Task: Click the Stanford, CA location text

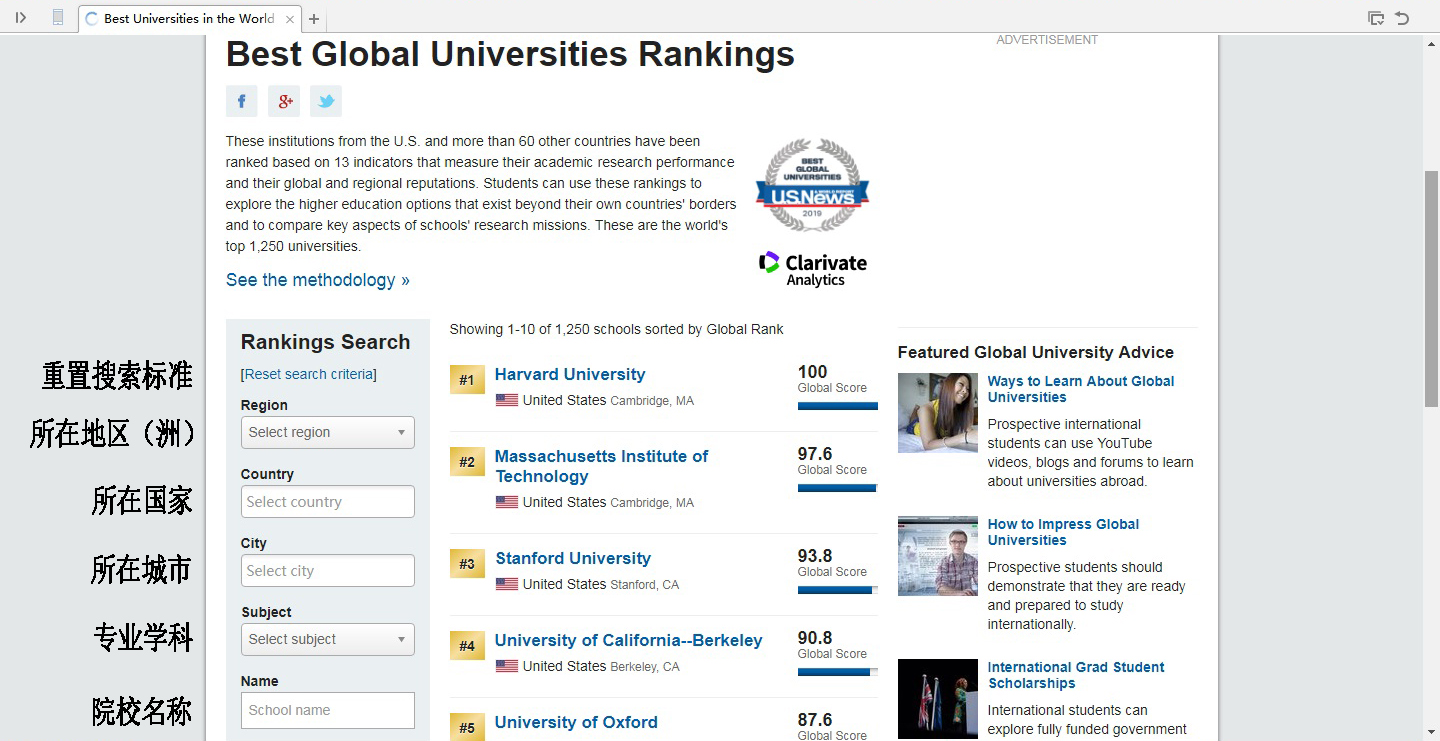Action: [645, 585]
